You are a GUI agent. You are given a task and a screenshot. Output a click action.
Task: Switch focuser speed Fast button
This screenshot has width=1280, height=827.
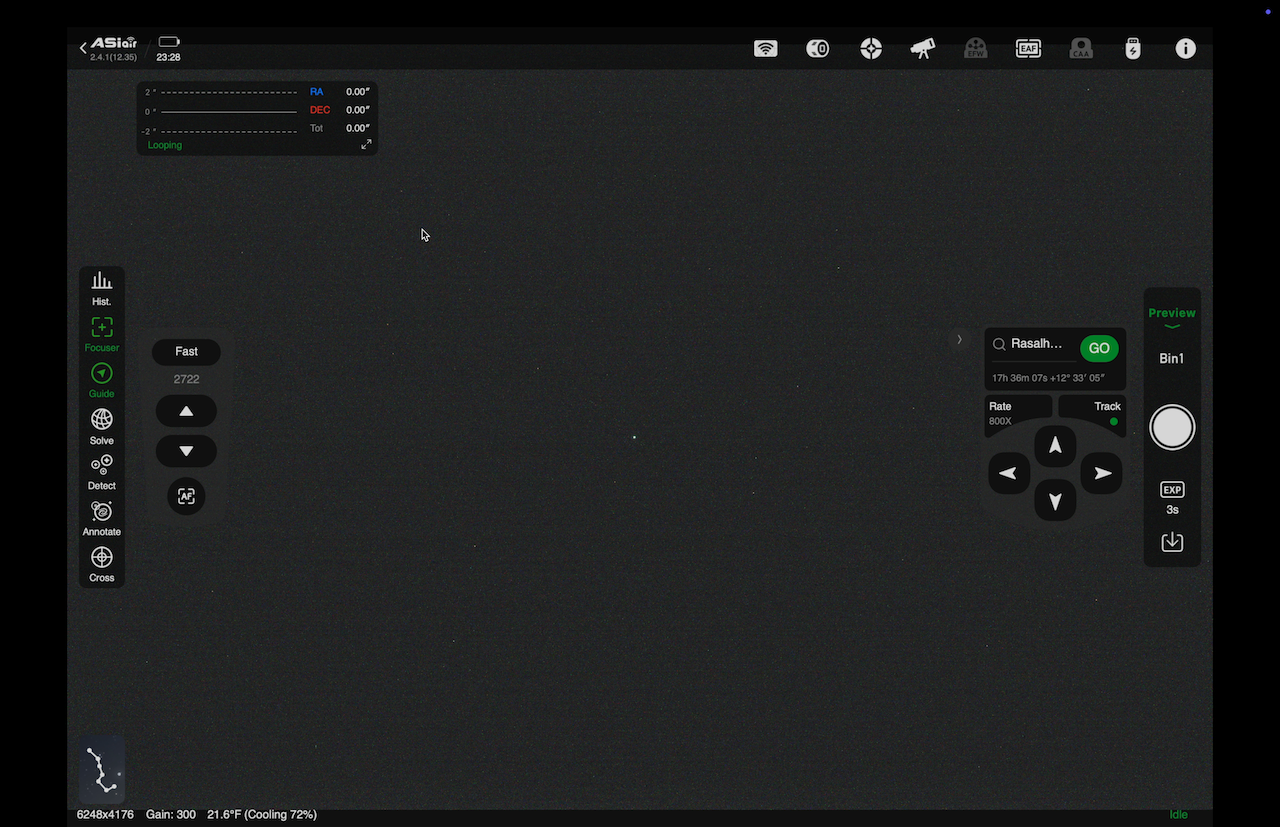click(x=186, y=352)
